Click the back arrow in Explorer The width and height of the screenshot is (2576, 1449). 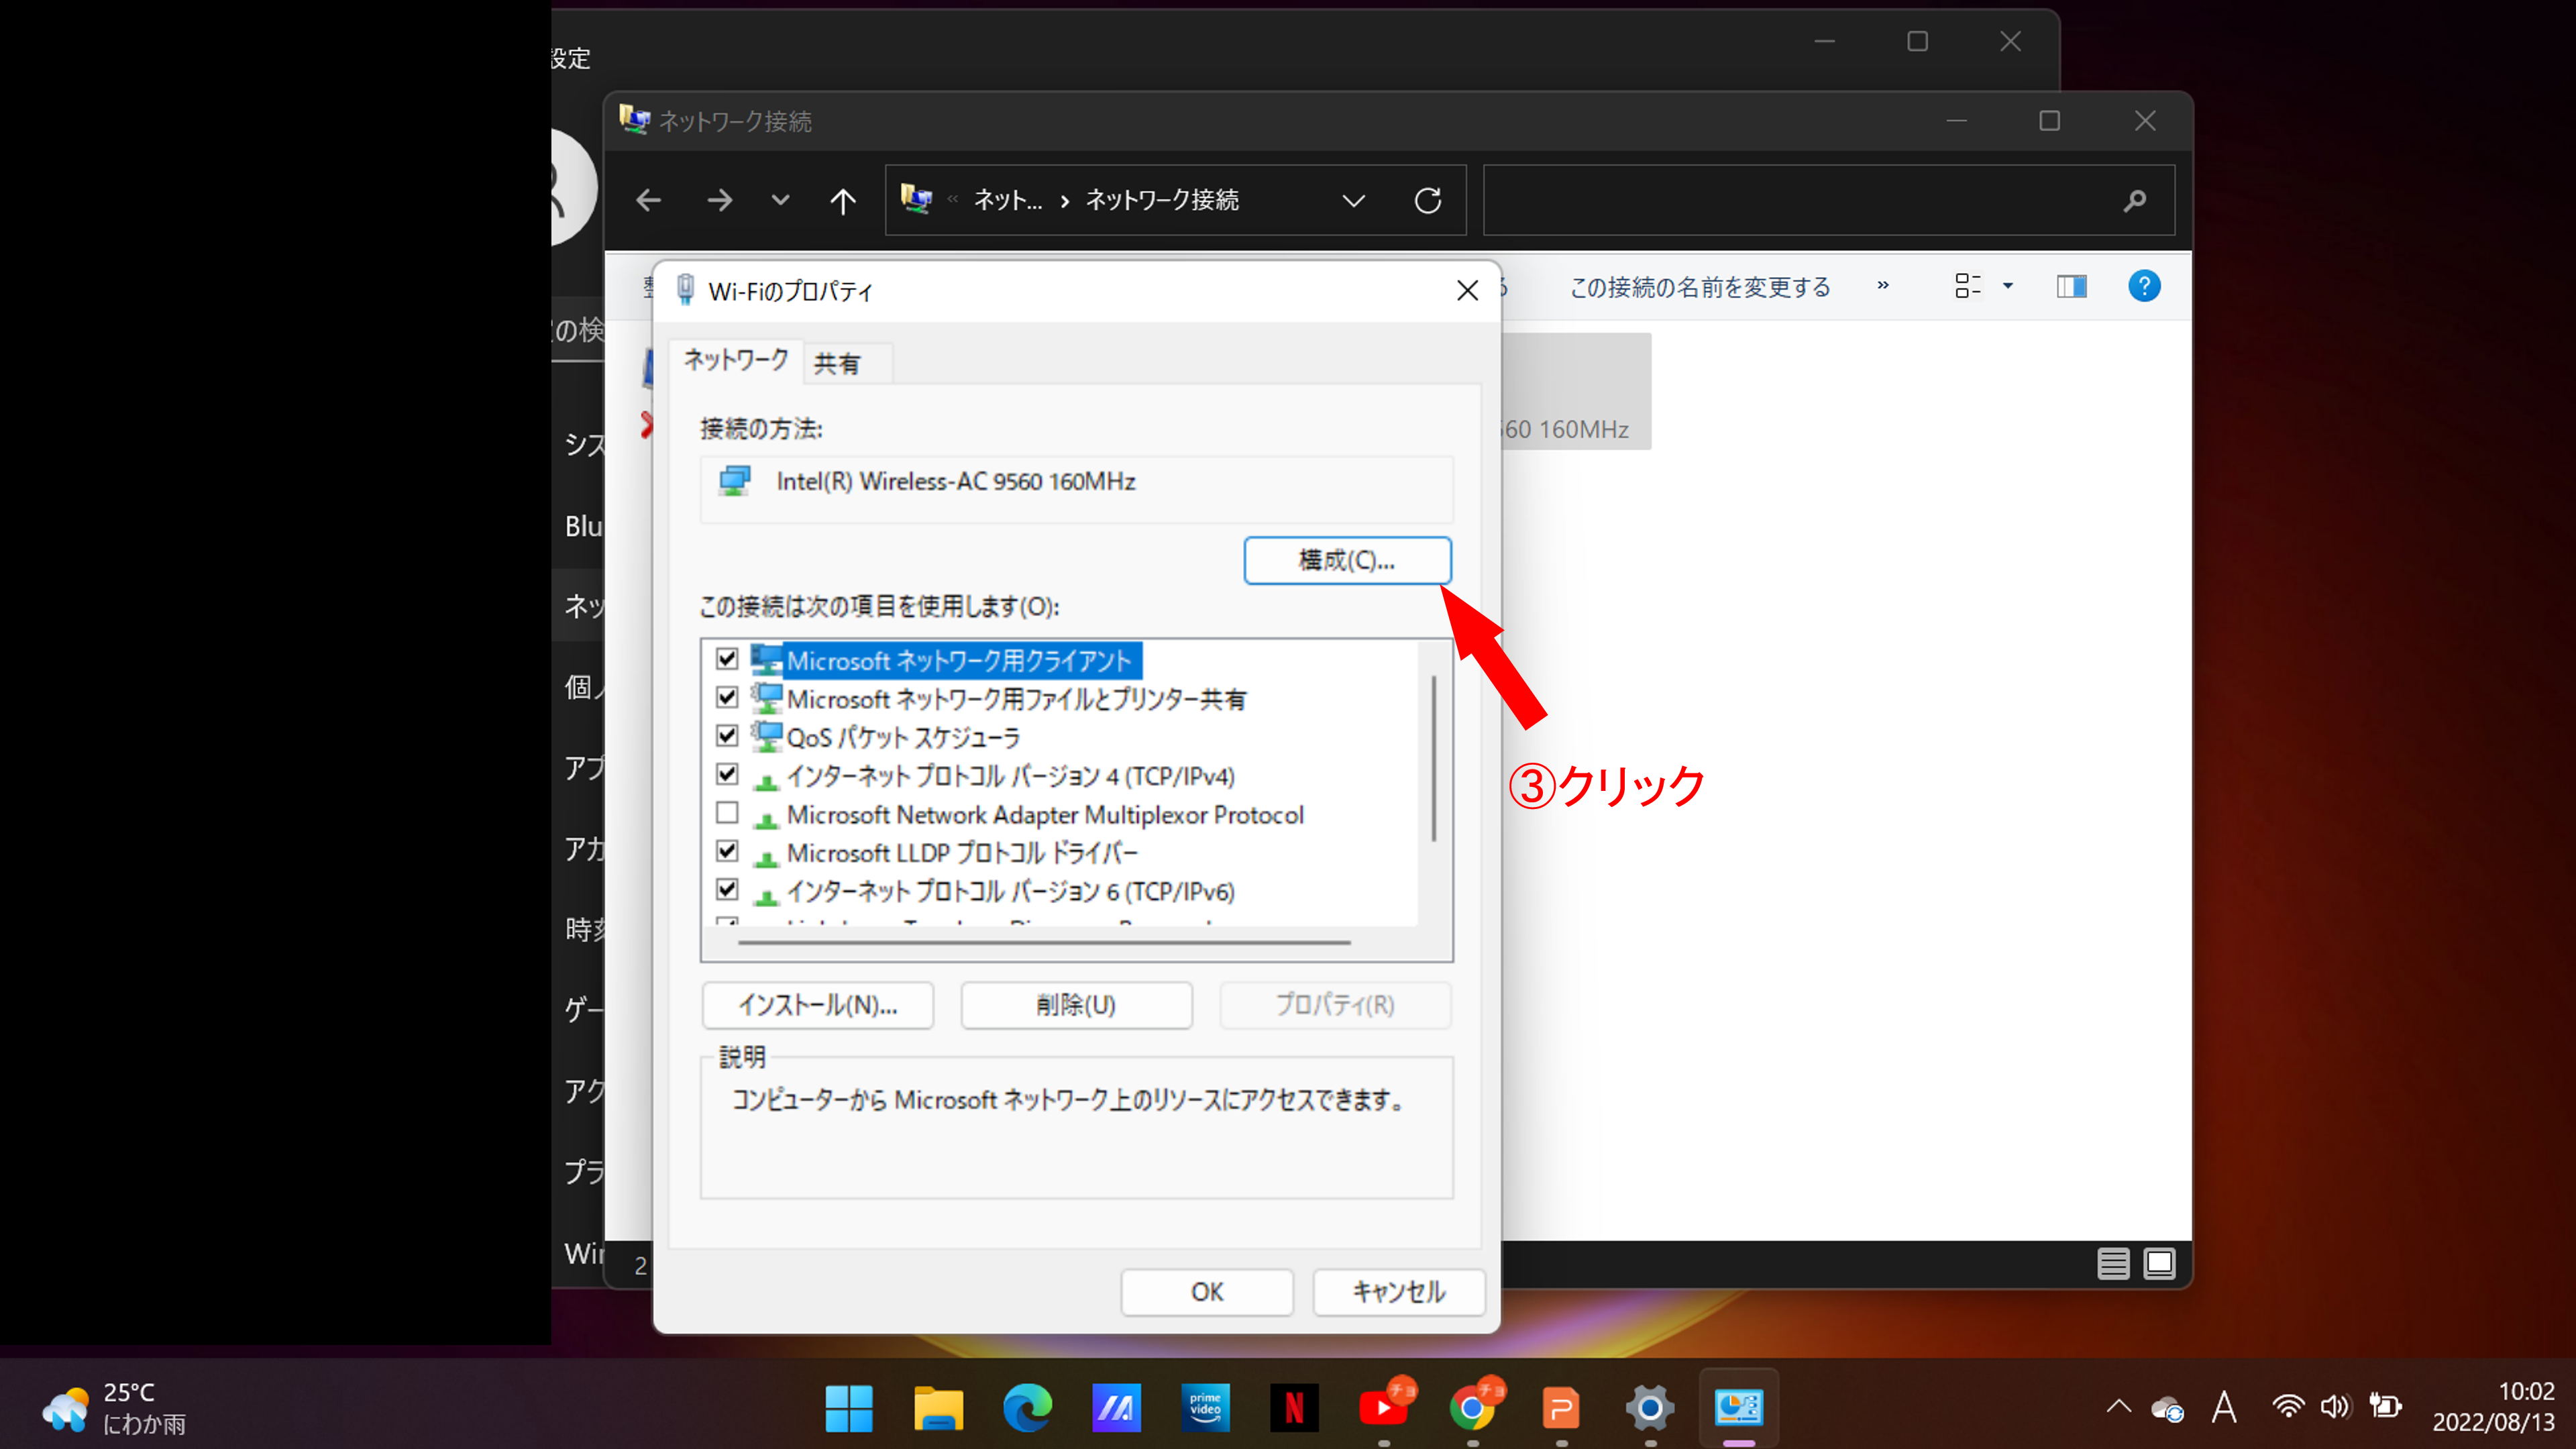(x=648, y=201)
